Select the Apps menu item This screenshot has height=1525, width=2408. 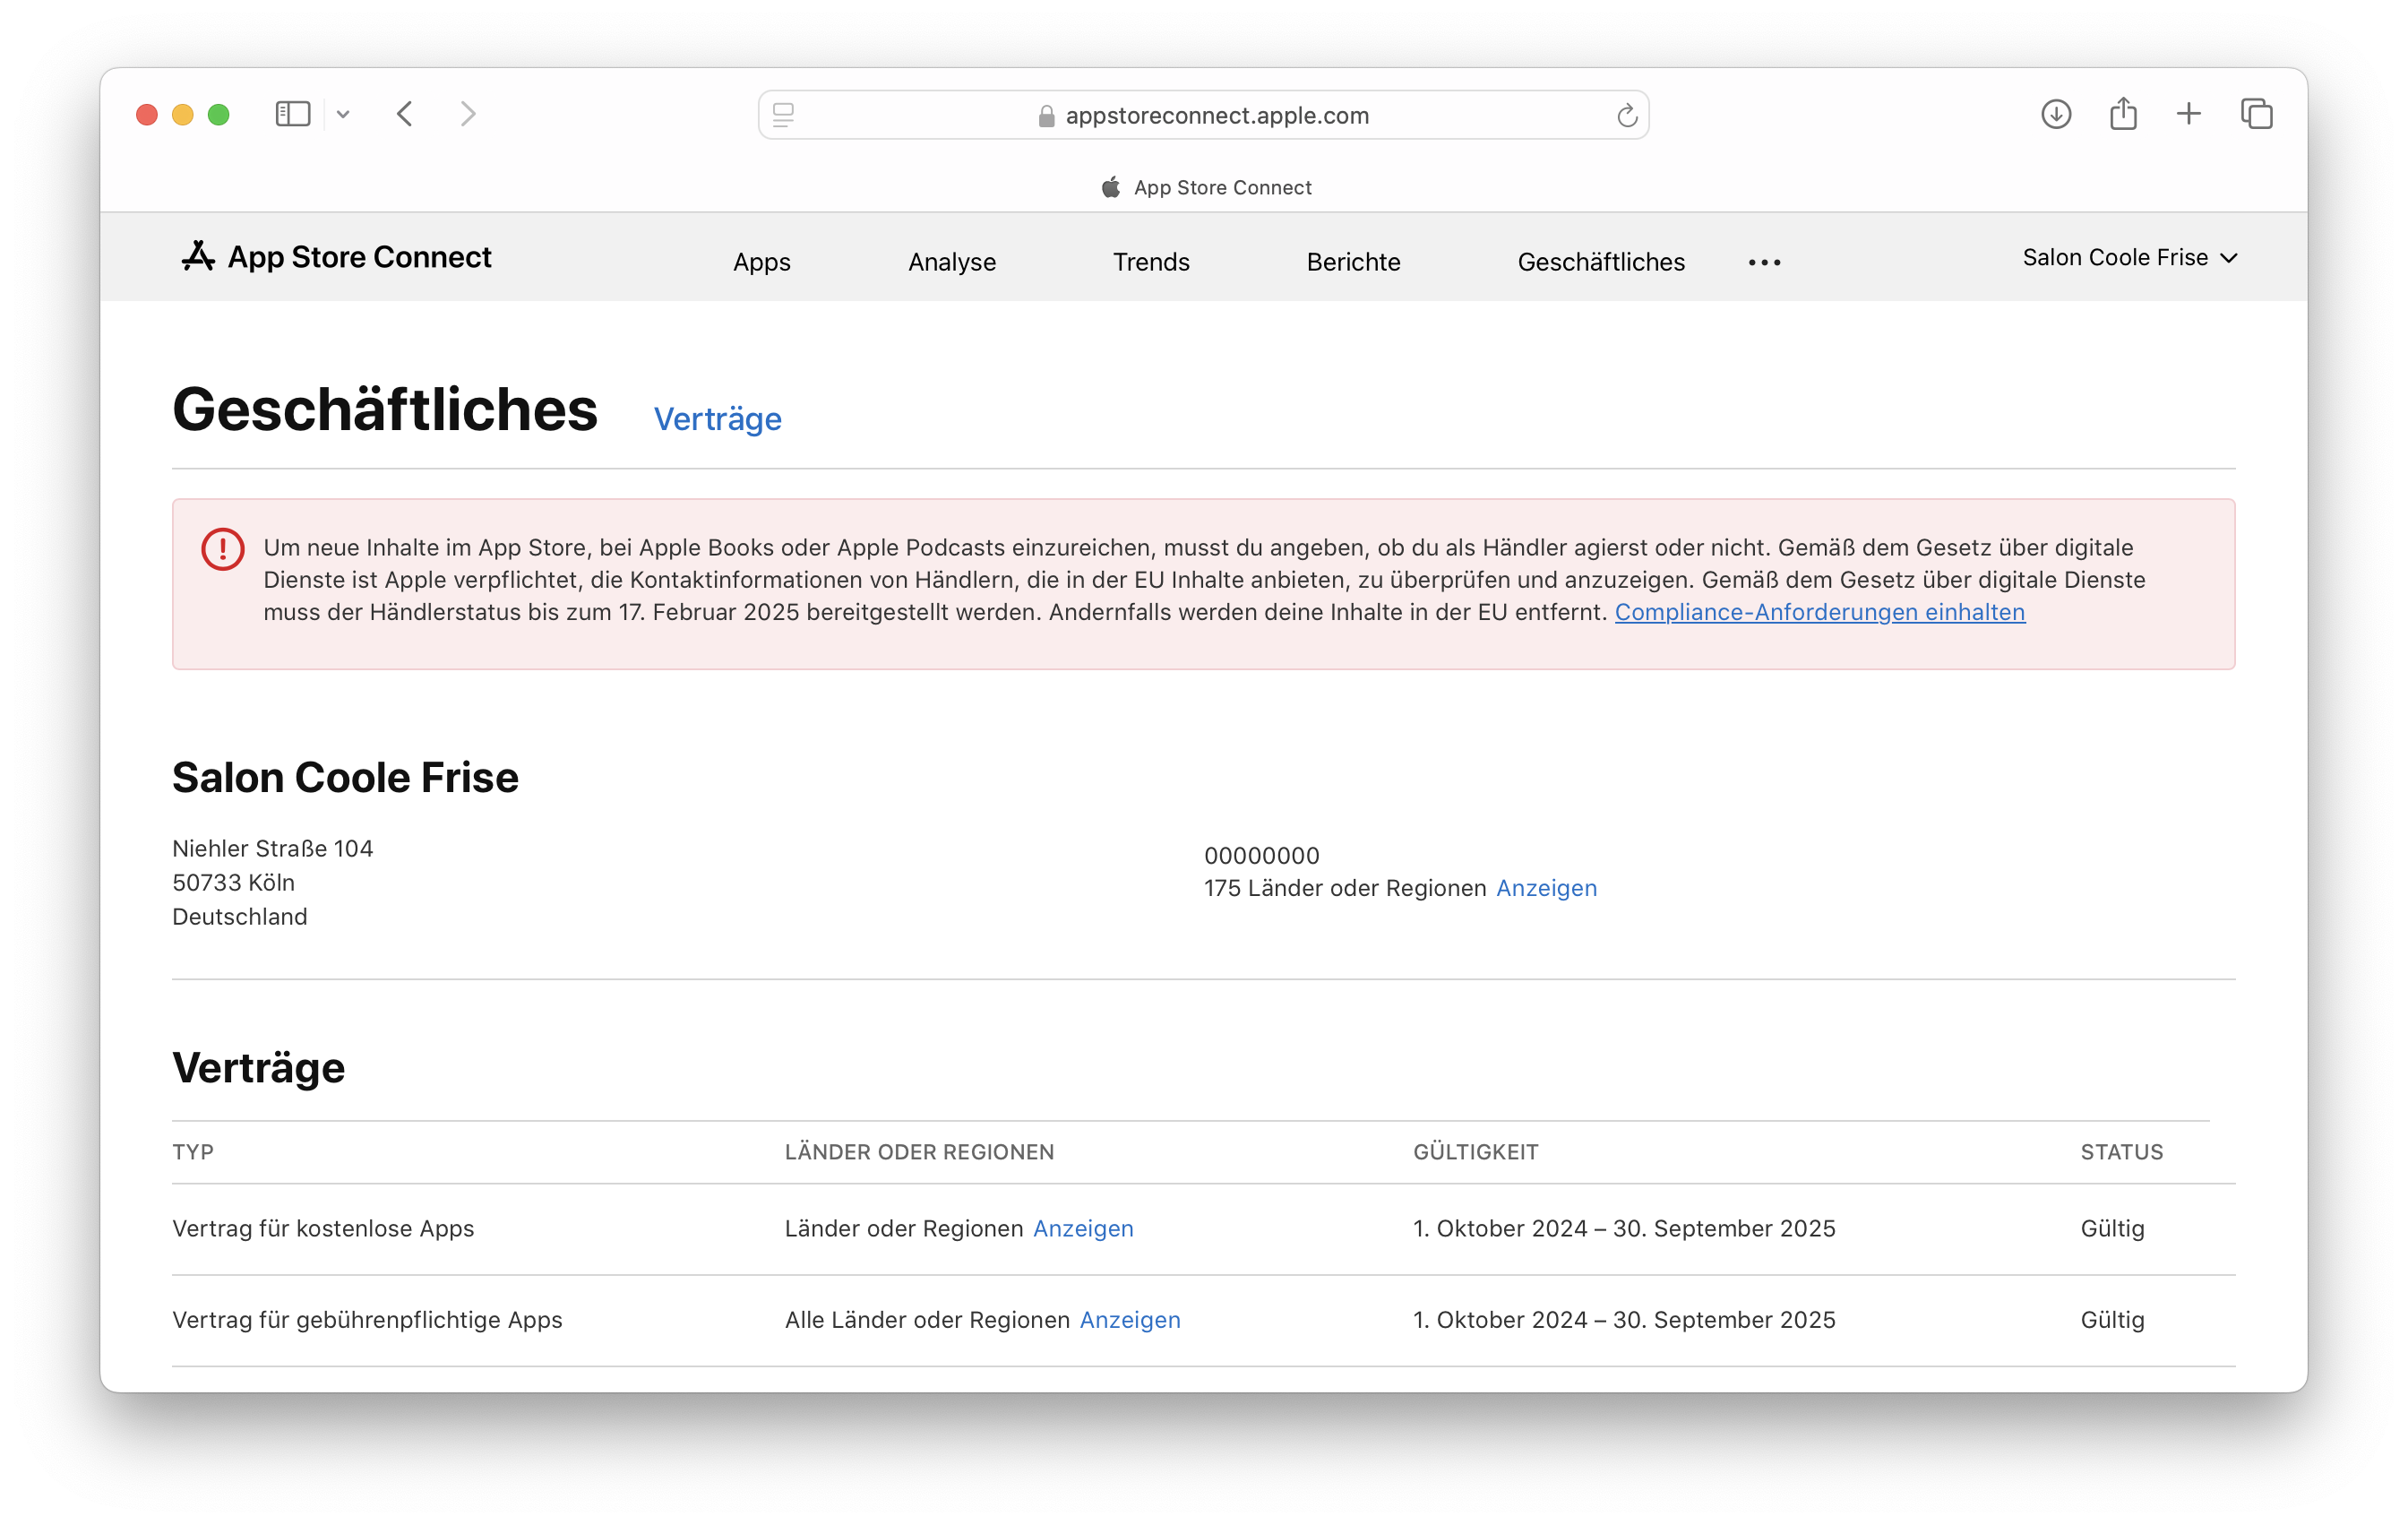763,260
